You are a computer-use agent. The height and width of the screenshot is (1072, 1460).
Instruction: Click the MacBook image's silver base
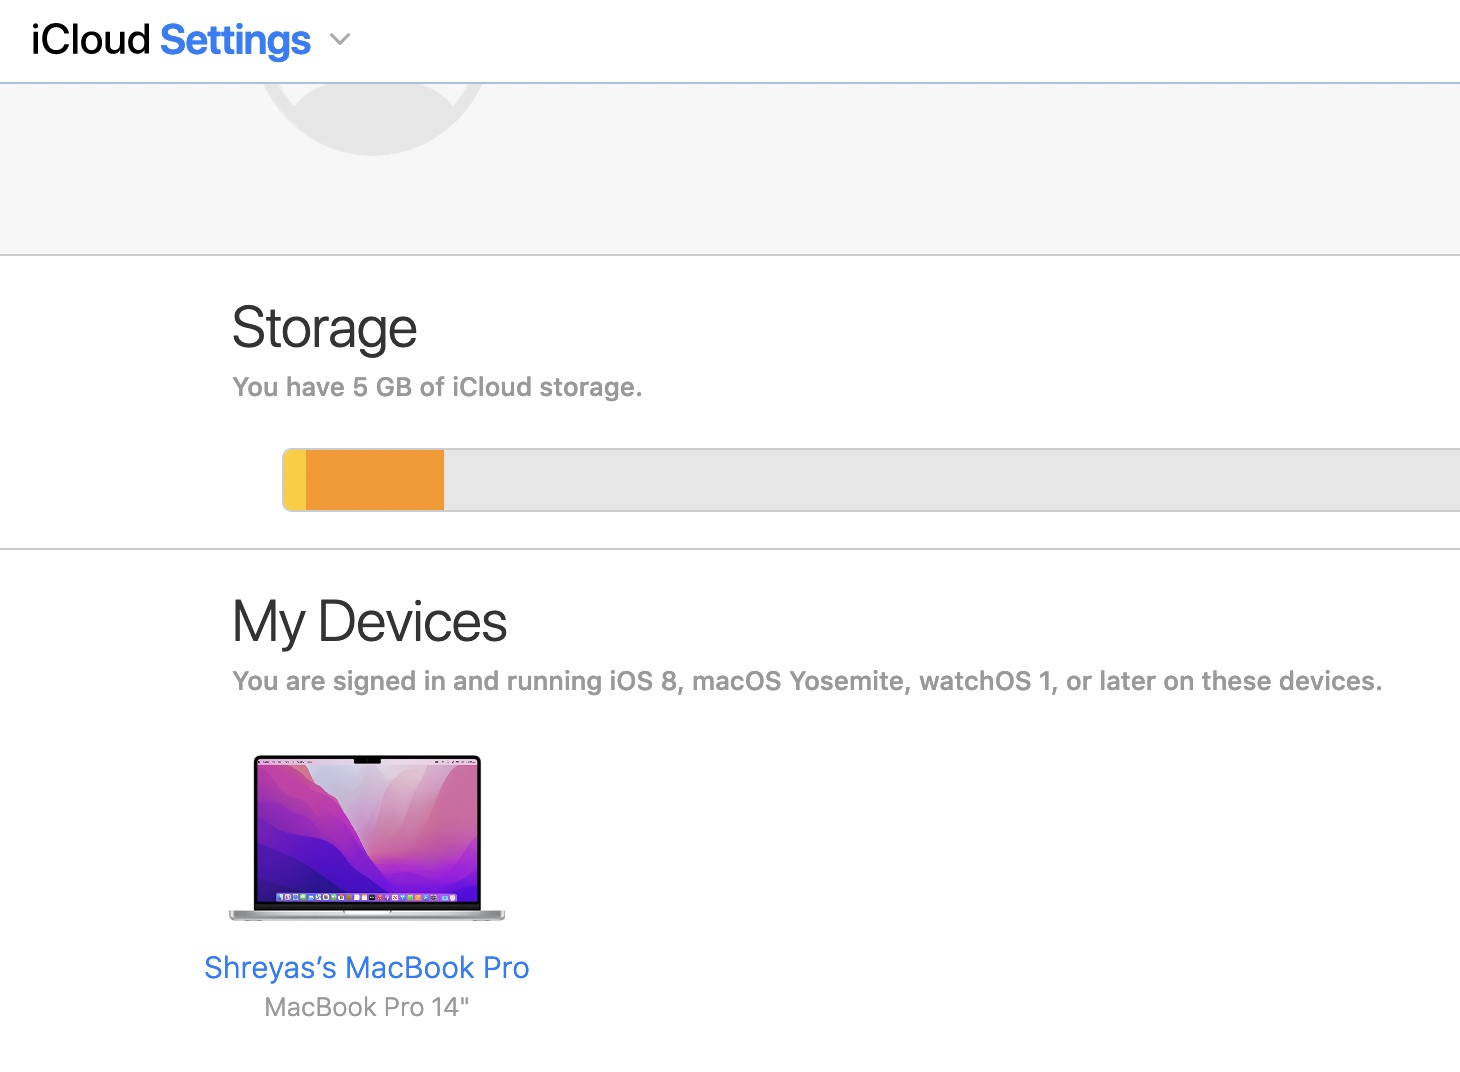pyautogui.click(x=367, y=914)
